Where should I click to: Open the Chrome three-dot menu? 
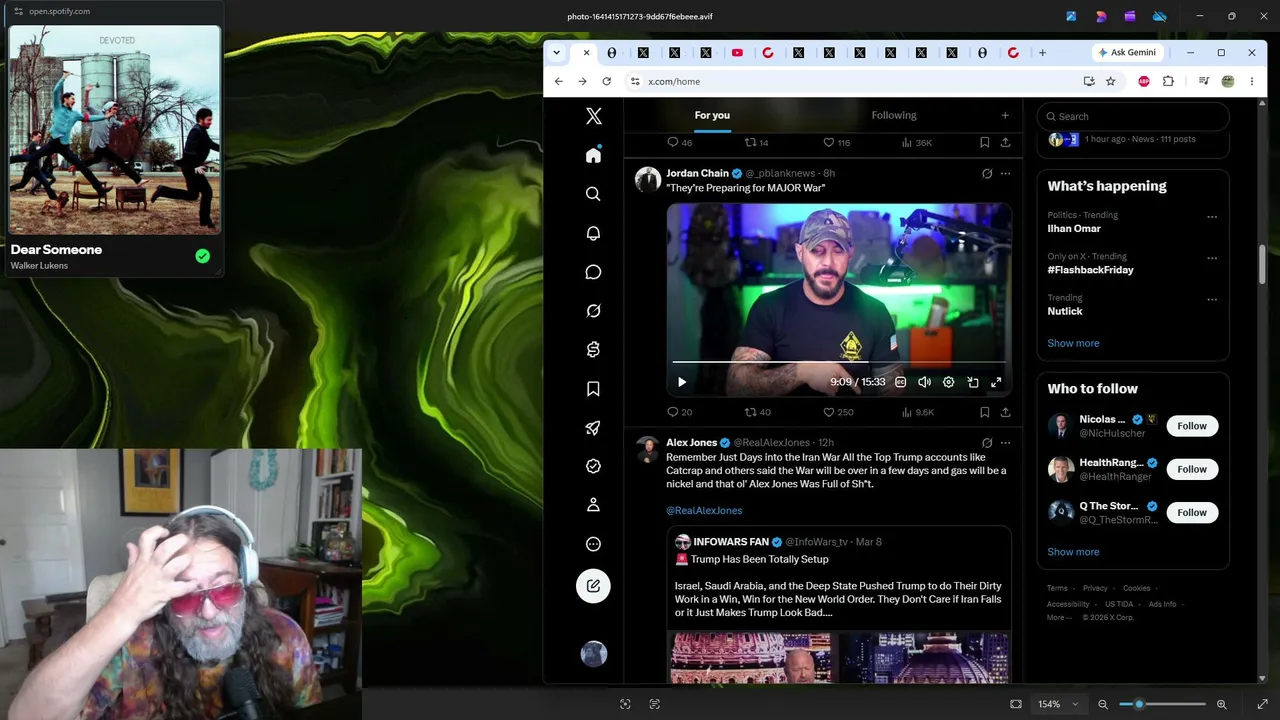click(1252, 81)
